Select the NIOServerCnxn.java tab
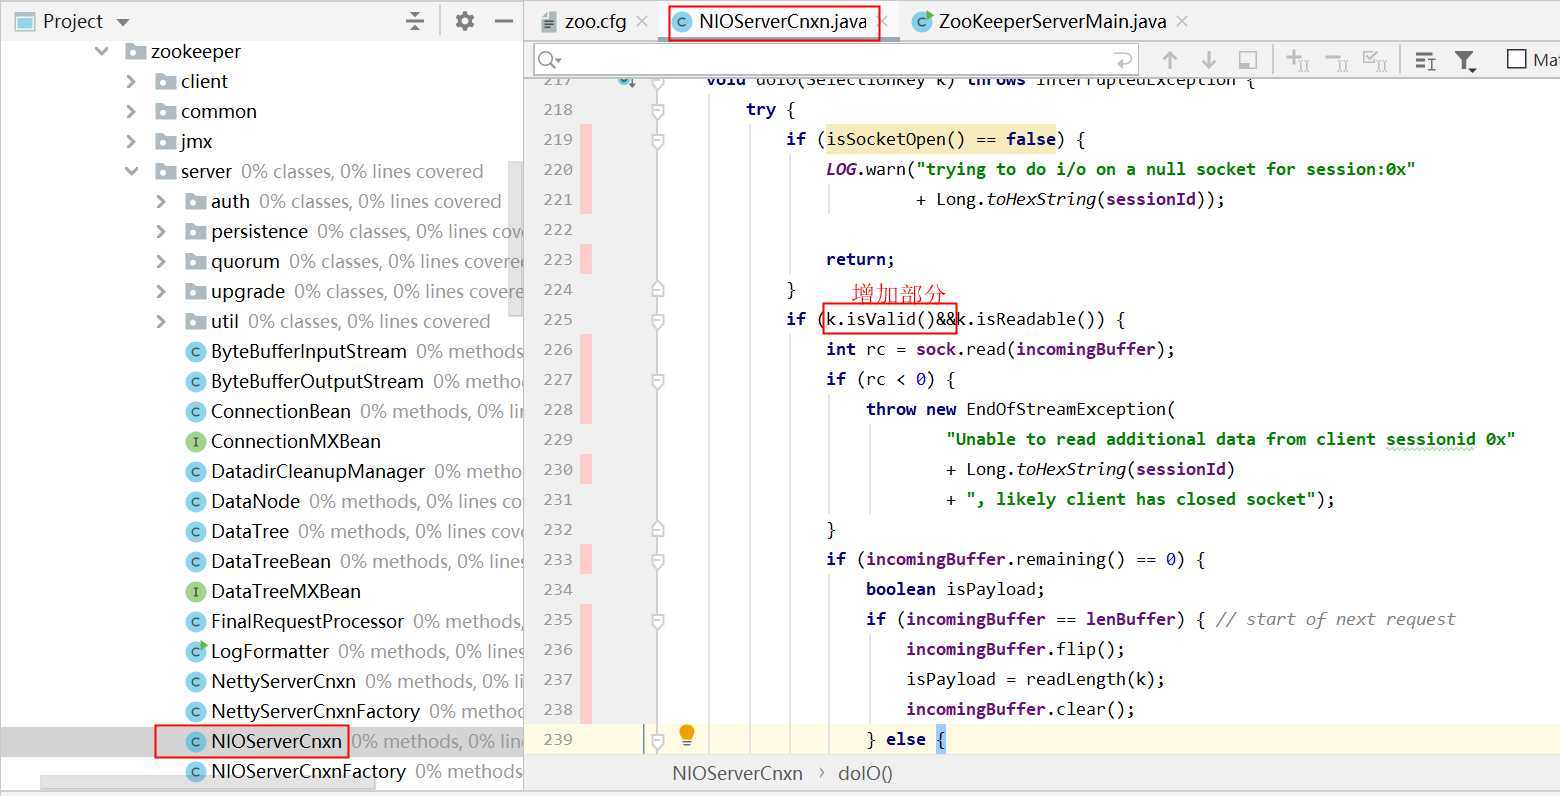 pyautogui.click(x=782, y=21)
